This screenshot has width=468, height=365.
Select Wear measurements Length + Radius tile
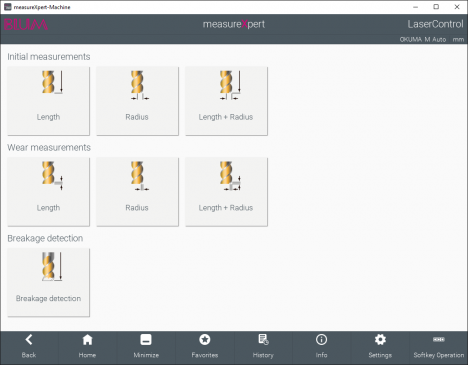(226, 192)
